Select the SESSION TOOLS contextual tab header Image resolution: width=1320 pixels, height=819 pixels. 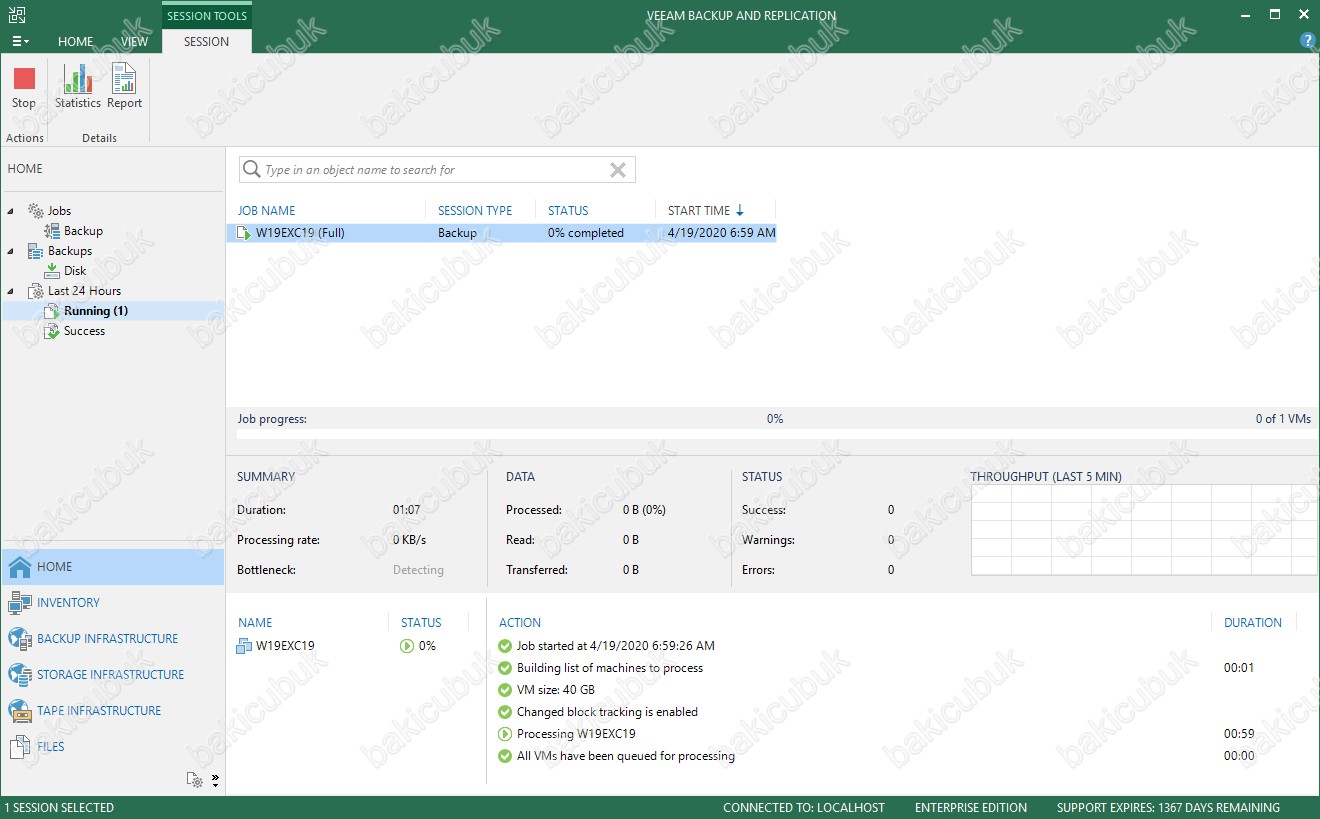(207, 16)
